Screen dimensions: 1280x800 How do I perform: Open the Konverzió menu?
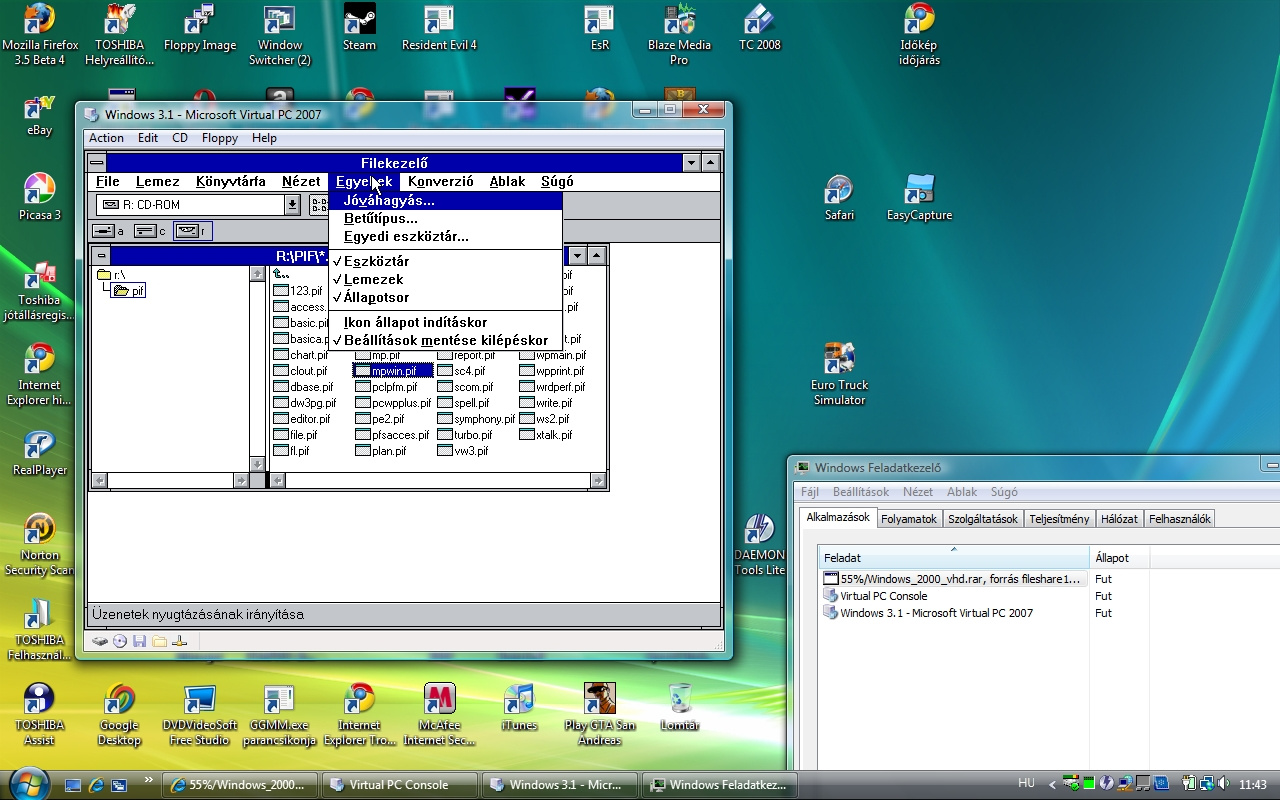point(441,182)
